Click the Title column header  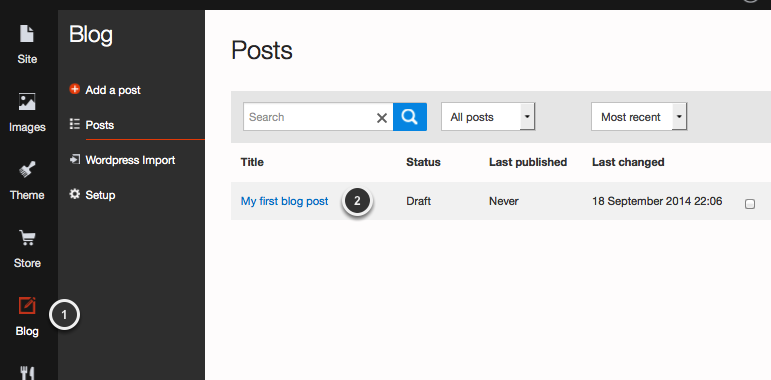252,162
